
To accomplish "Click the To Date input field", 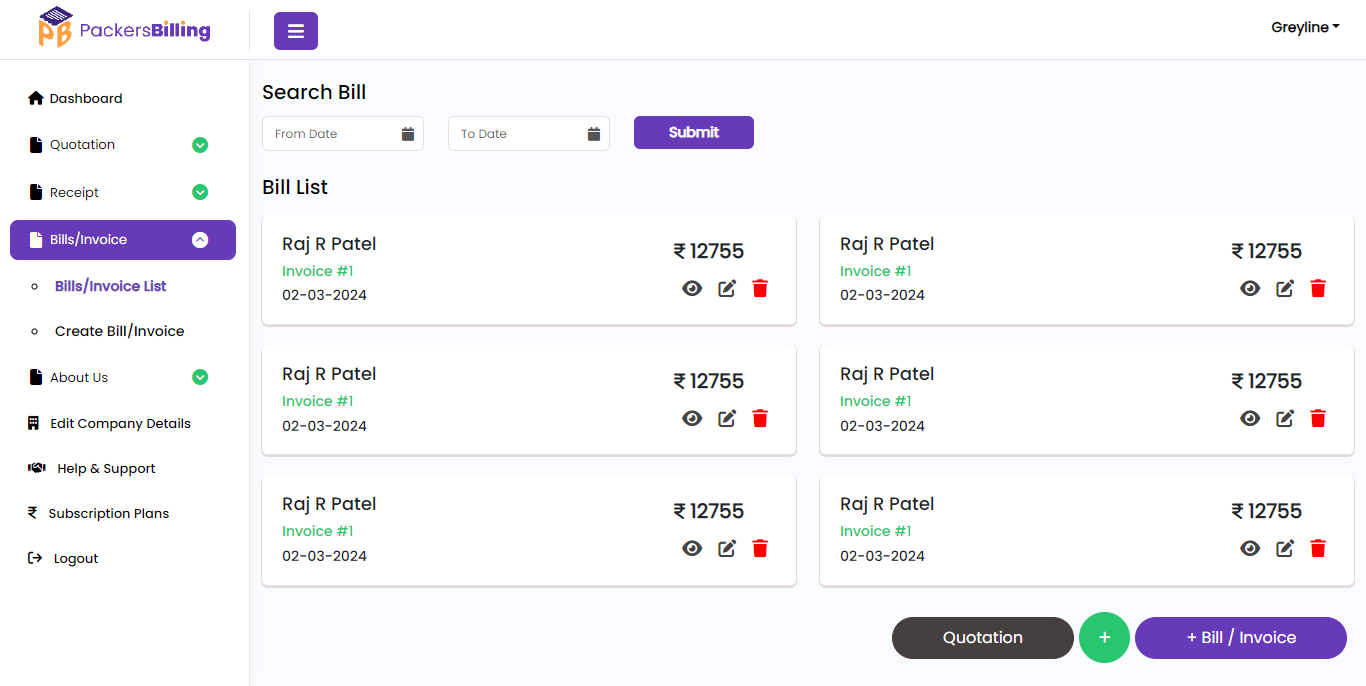I will (x=520, y=134).
